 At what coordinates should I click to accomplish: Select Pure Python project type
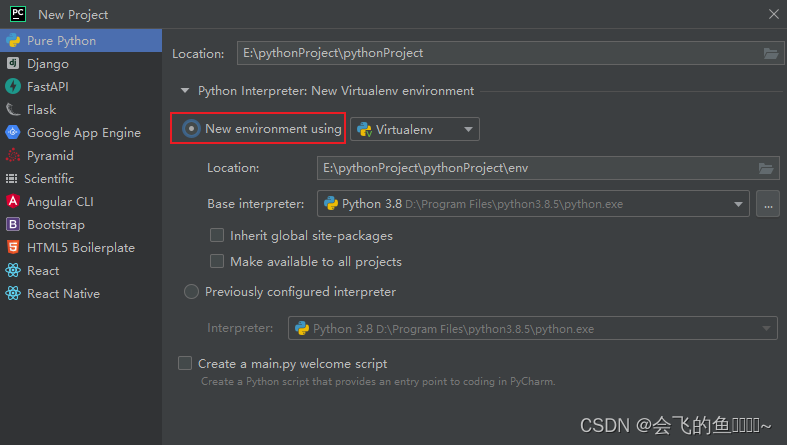pyautogui.click(x=81, y=41)
